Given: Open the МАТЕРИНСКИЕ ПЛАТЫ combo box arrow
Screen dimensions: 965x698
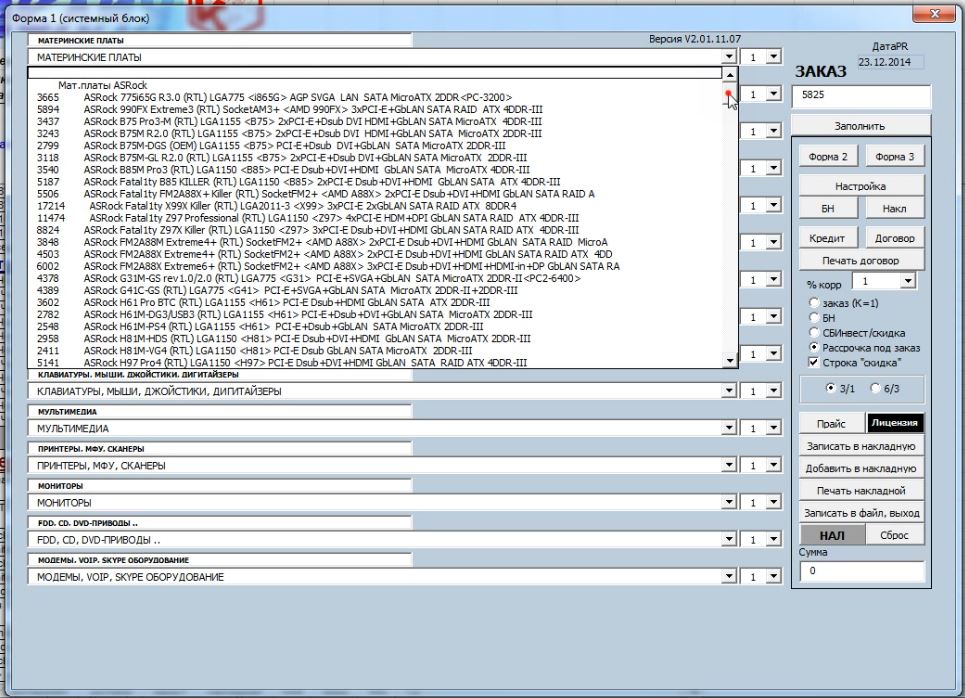Looking at the screenshot, I should [729, 57].
